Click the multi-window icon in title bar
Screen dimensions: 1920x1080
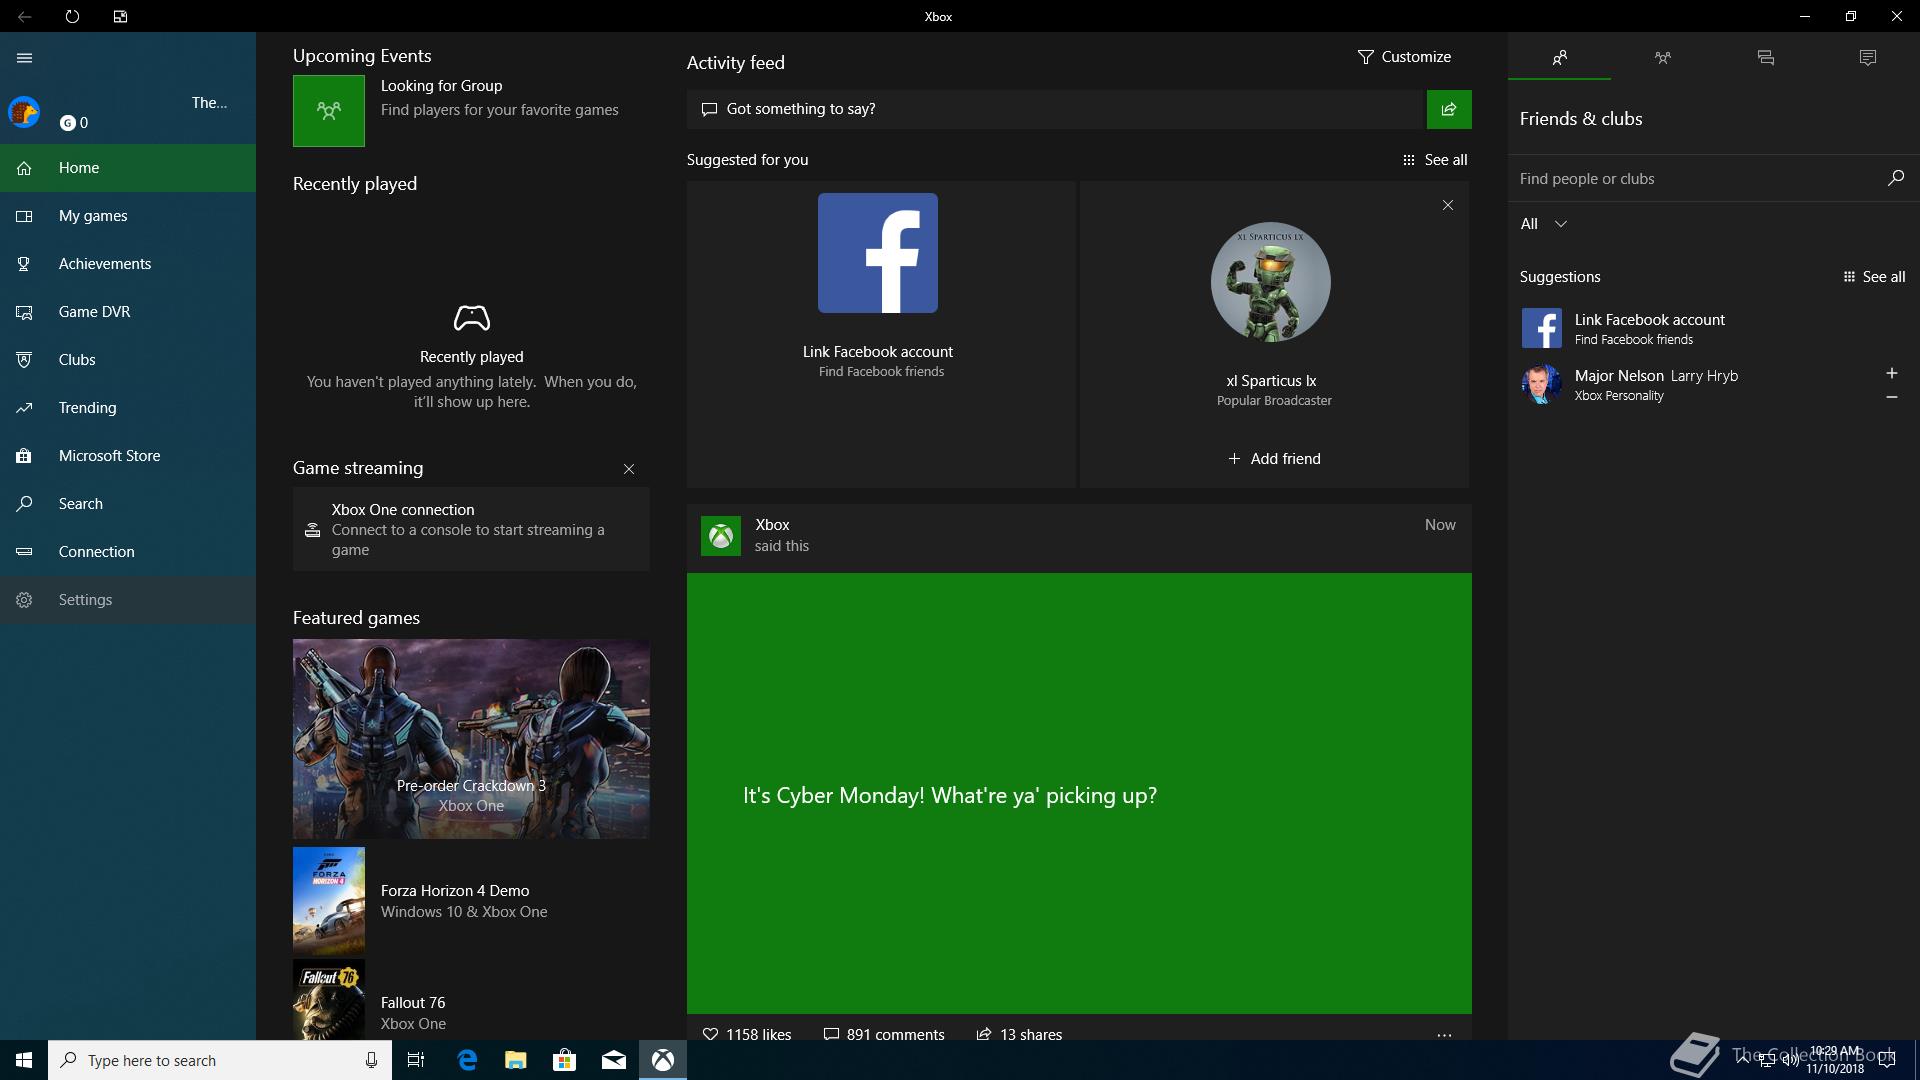point(120,16)
